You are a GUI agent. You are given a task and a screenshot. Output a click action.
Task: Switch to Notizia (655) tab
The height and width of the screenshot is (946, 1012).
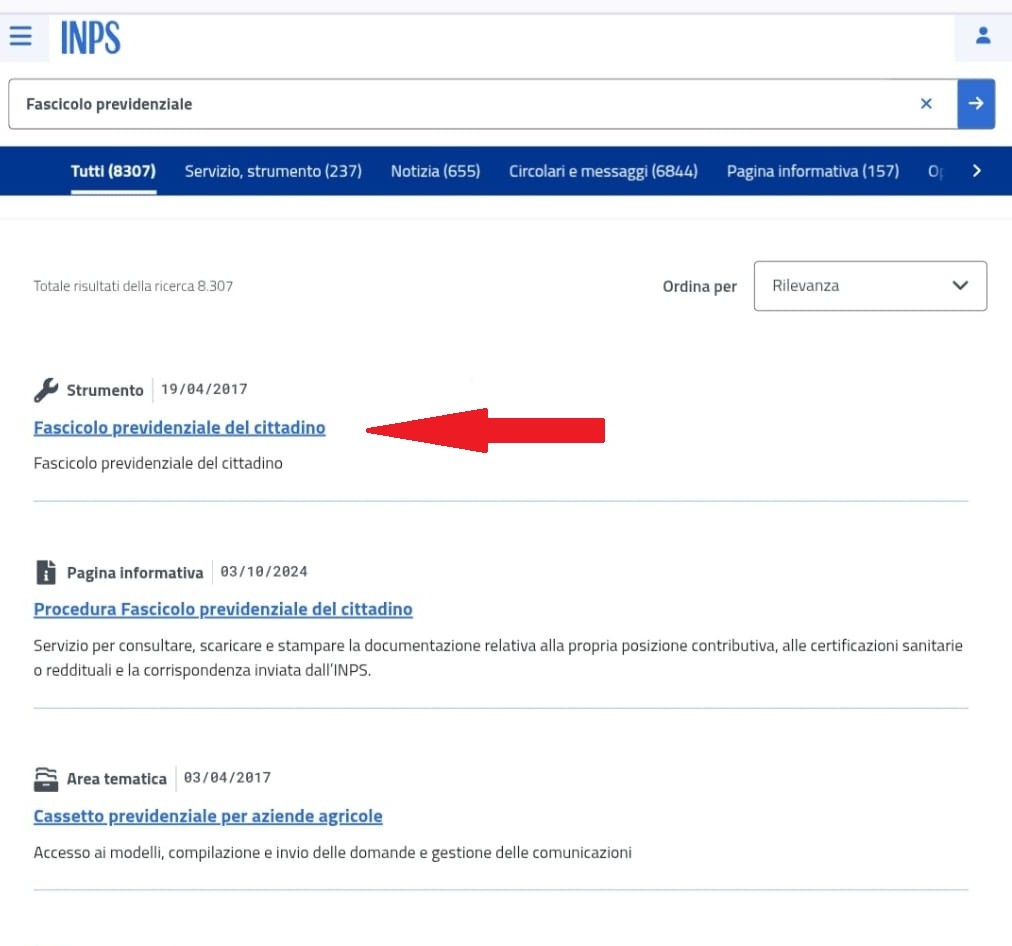click(x=435, y=171)
